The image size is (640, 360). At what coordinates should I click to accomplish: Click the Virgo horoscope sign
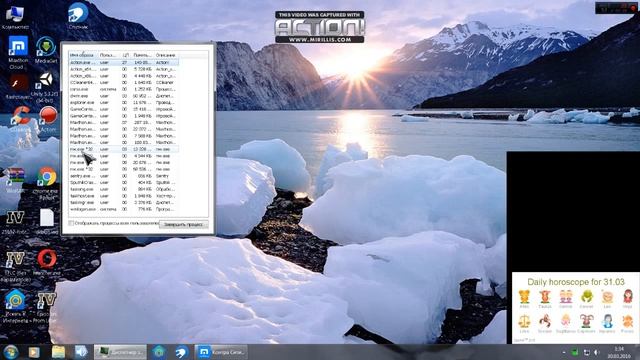point(628,299)
